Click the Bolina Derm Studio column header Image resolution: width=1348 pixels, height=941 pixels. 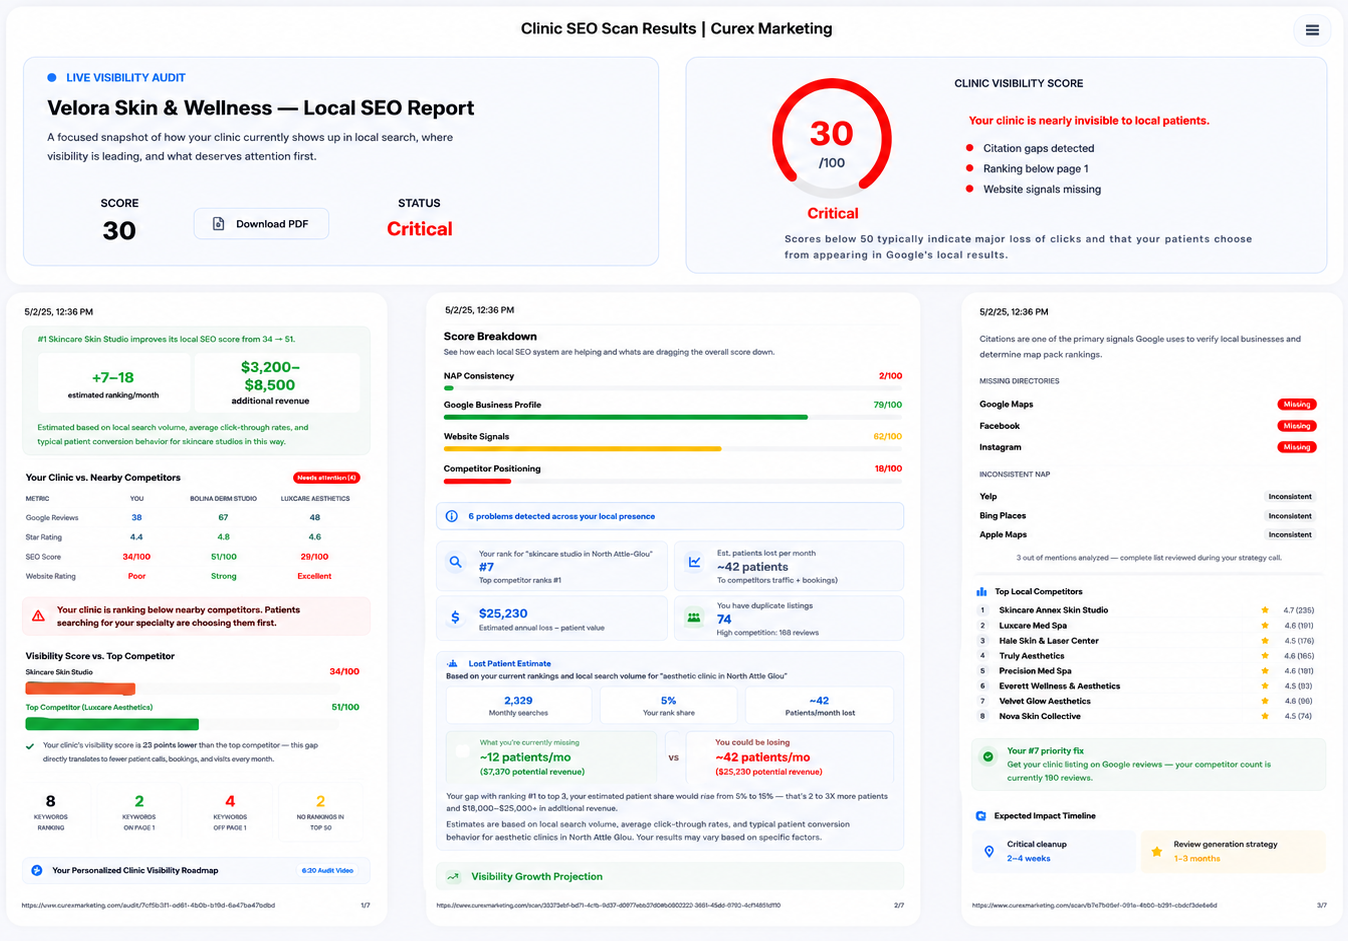[223, 498]
